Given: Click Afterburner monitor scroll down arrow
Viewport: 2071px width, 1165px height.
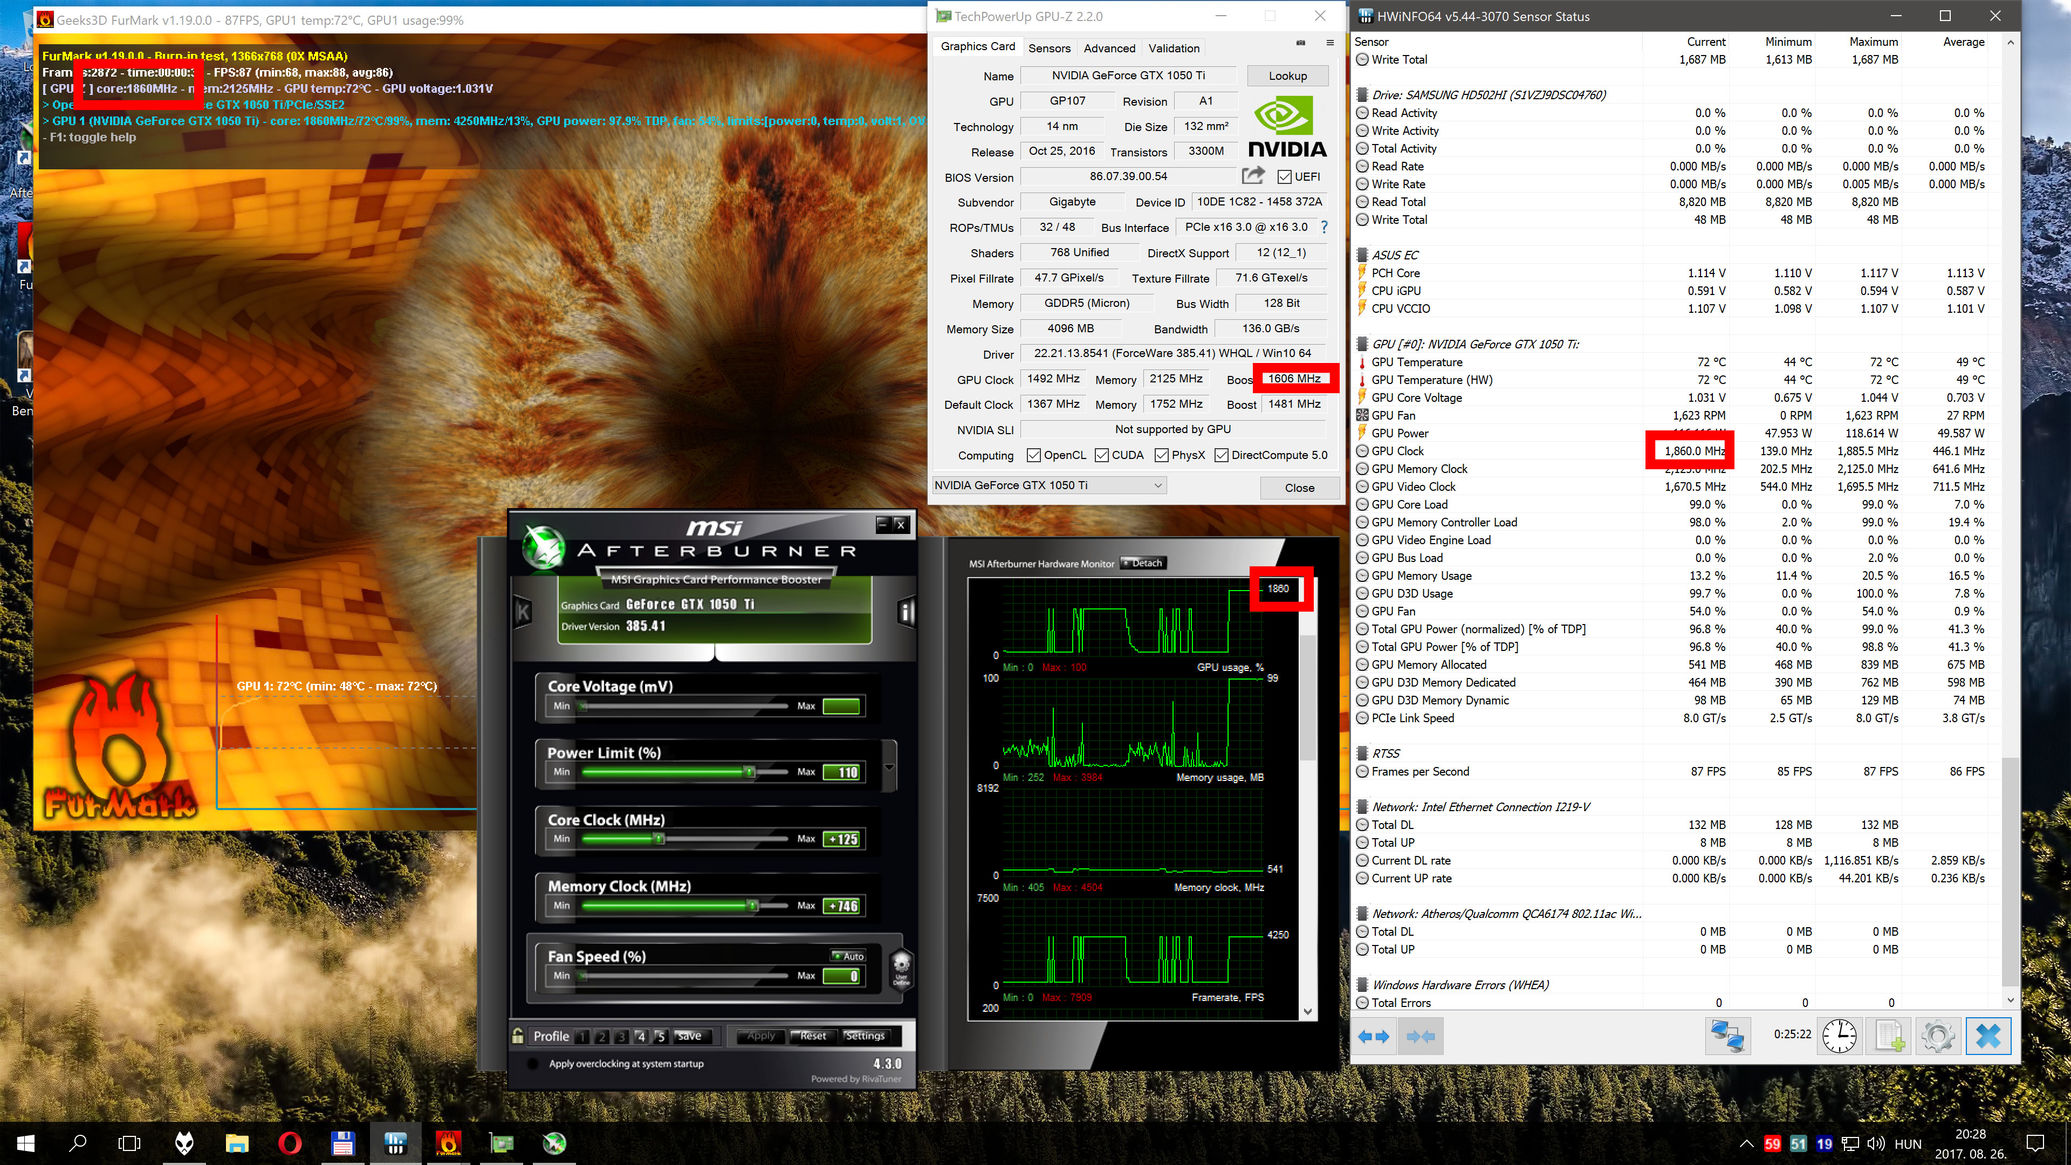Looking at the screenshot, I should pyautogui.click(x=1308, y=1012).
